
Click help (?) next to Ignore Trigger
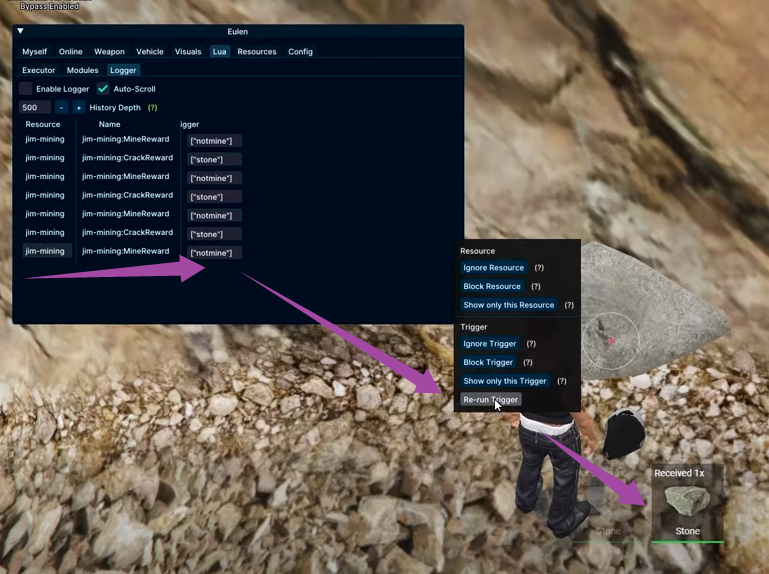(x=531, y=344)
